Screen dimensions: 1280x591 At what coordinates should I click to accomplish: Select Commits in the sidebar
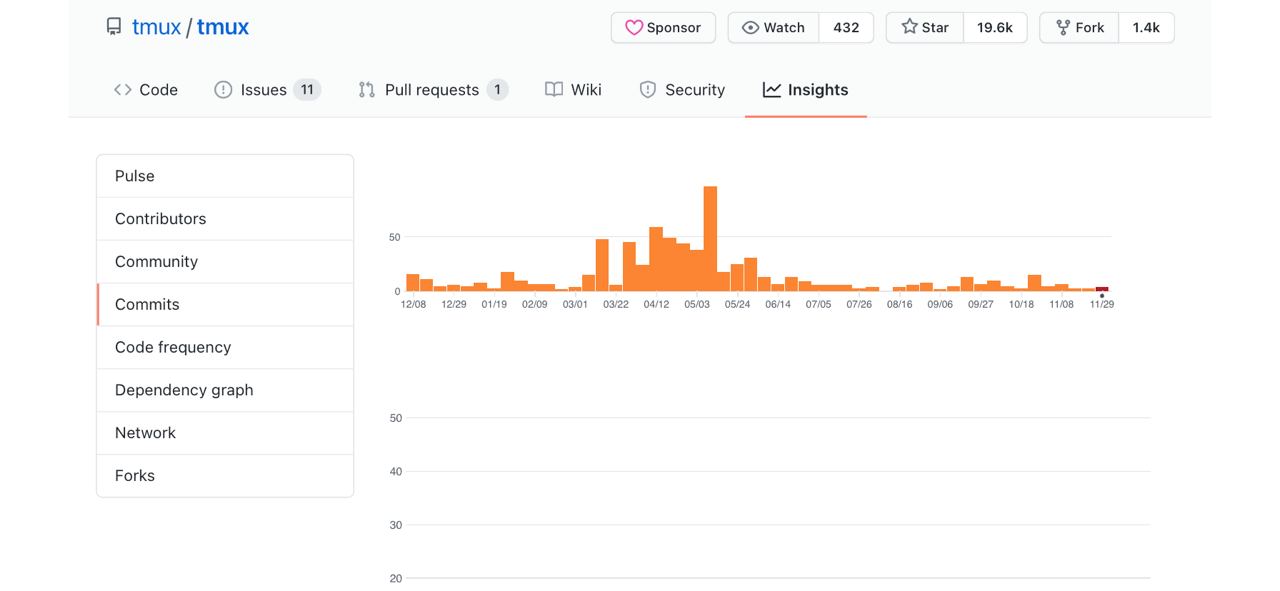(x=225, y=305)
